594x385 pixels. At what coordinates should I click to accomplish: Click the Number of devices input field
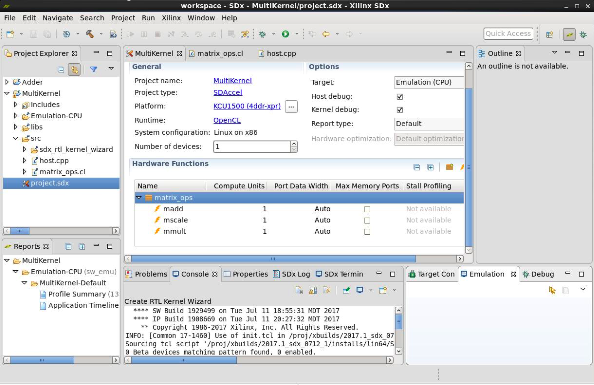click(x=252, y=146)
